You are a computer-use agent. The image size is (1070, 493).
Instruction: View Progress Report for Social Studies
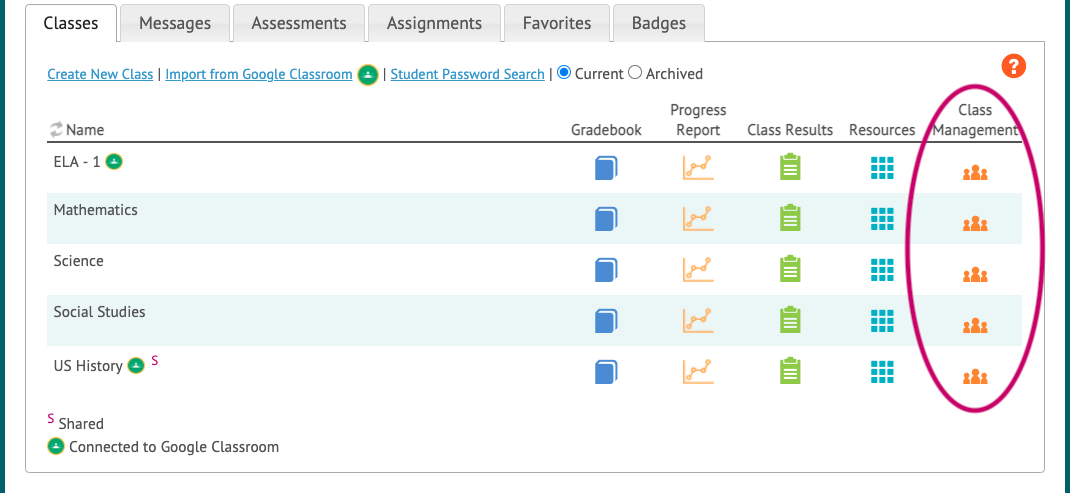point(698,321)
